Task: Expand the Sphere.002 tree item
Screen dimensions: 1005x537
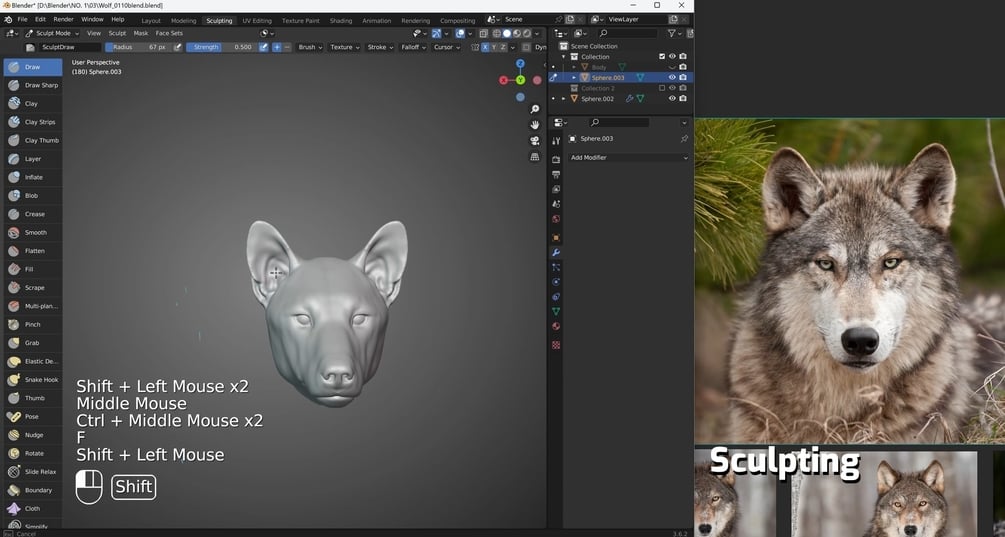Action: click(x=564, y=99)
